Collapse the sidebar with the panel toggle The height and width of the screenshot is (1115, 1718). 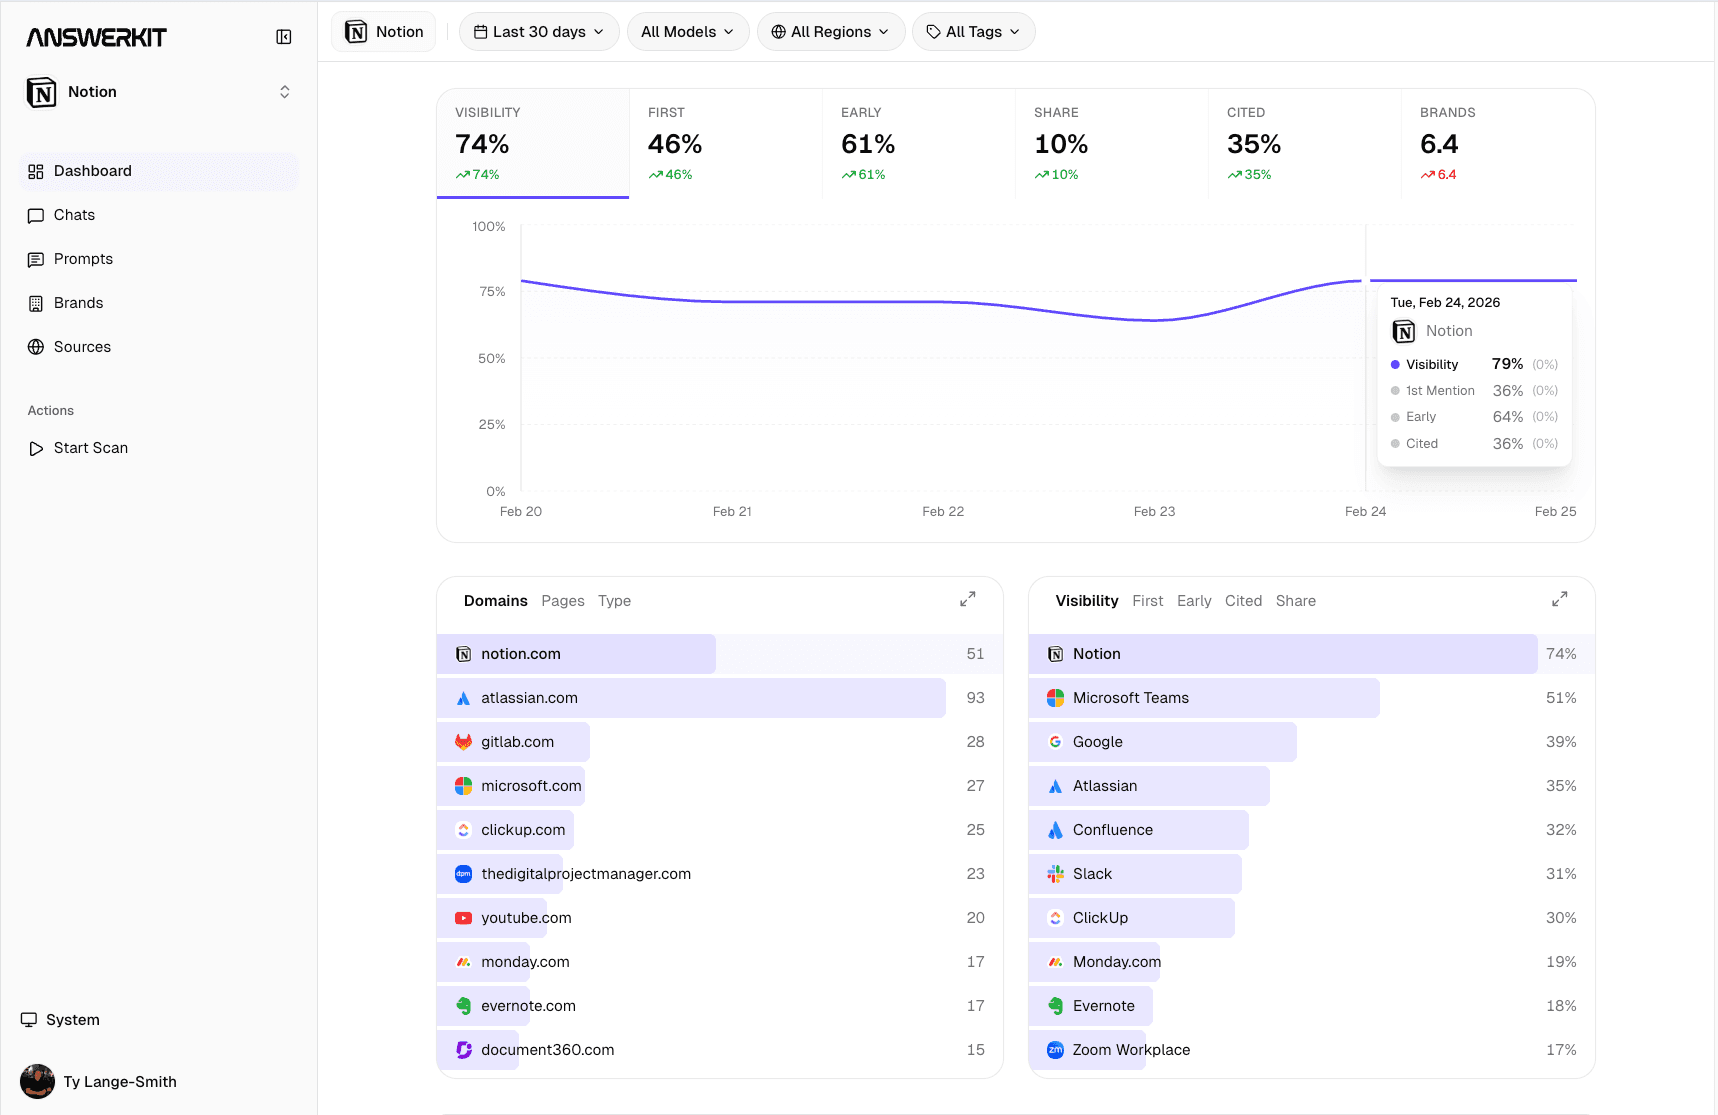(284, 36)
